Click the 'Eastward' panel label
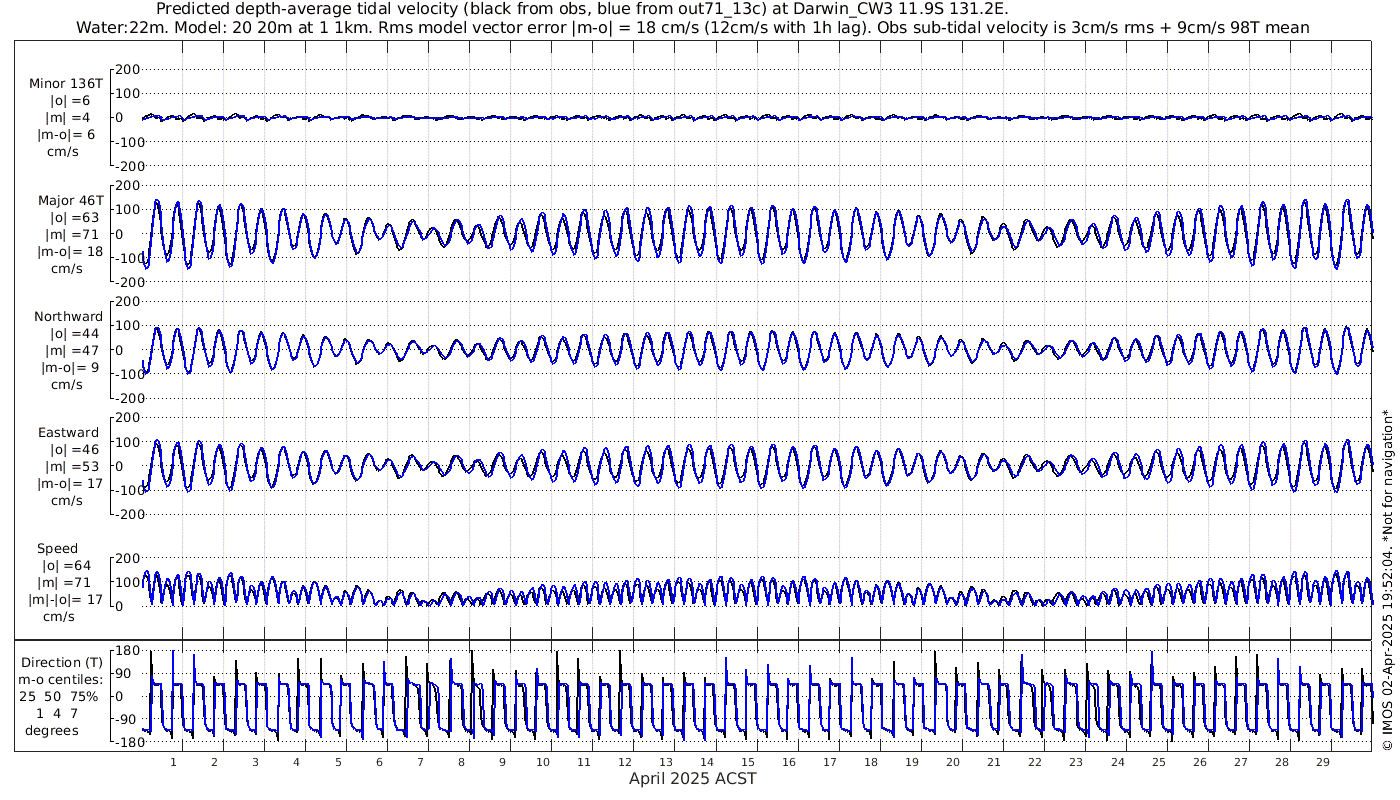Viewport: 1400px width, 800px height. point(68,433)
